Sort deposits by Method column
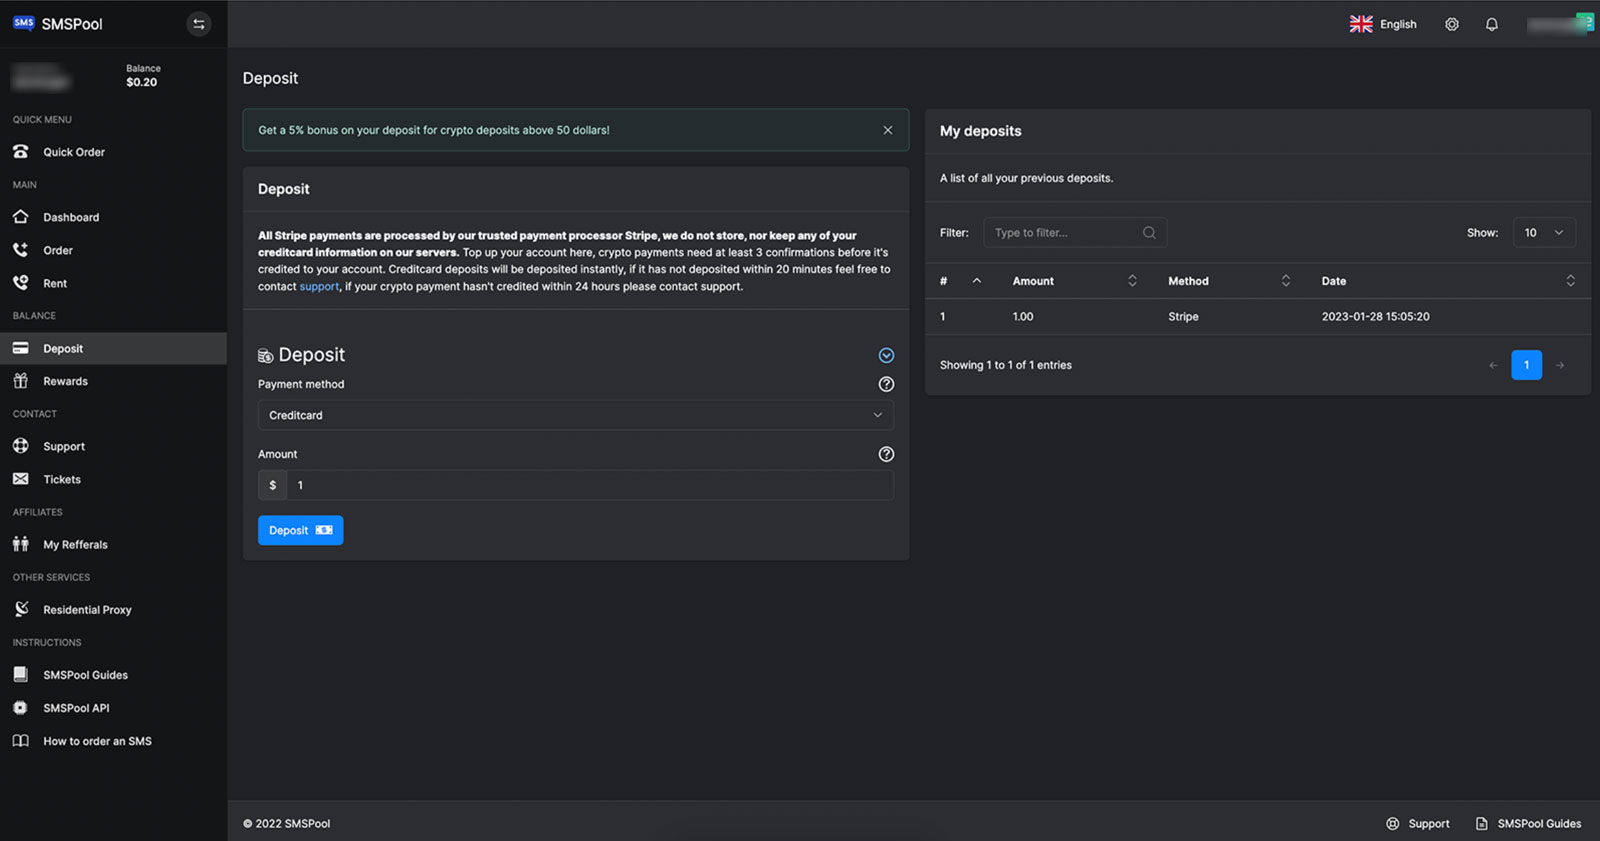 click(x=1230, y=281)
